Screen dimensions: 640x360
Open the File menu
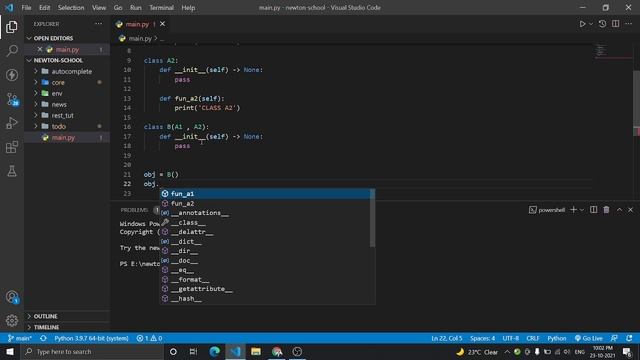(x=26, y=8)
